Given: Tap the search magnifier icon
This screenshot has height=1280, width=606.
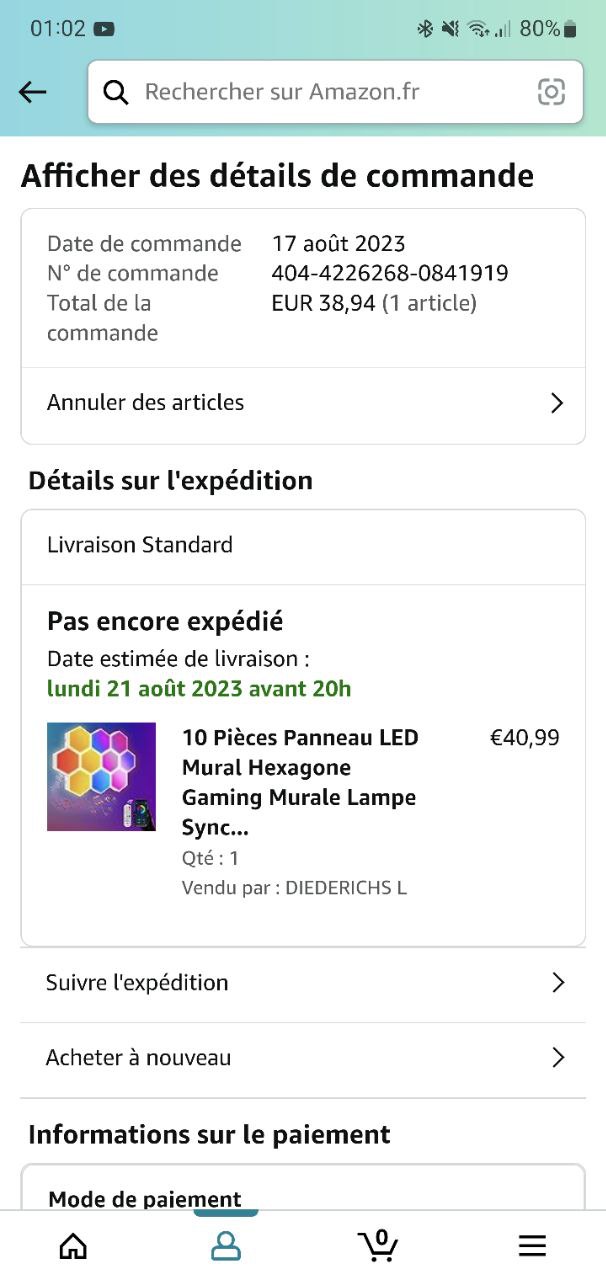Looking at the screenshot, I should pos(117,92).
